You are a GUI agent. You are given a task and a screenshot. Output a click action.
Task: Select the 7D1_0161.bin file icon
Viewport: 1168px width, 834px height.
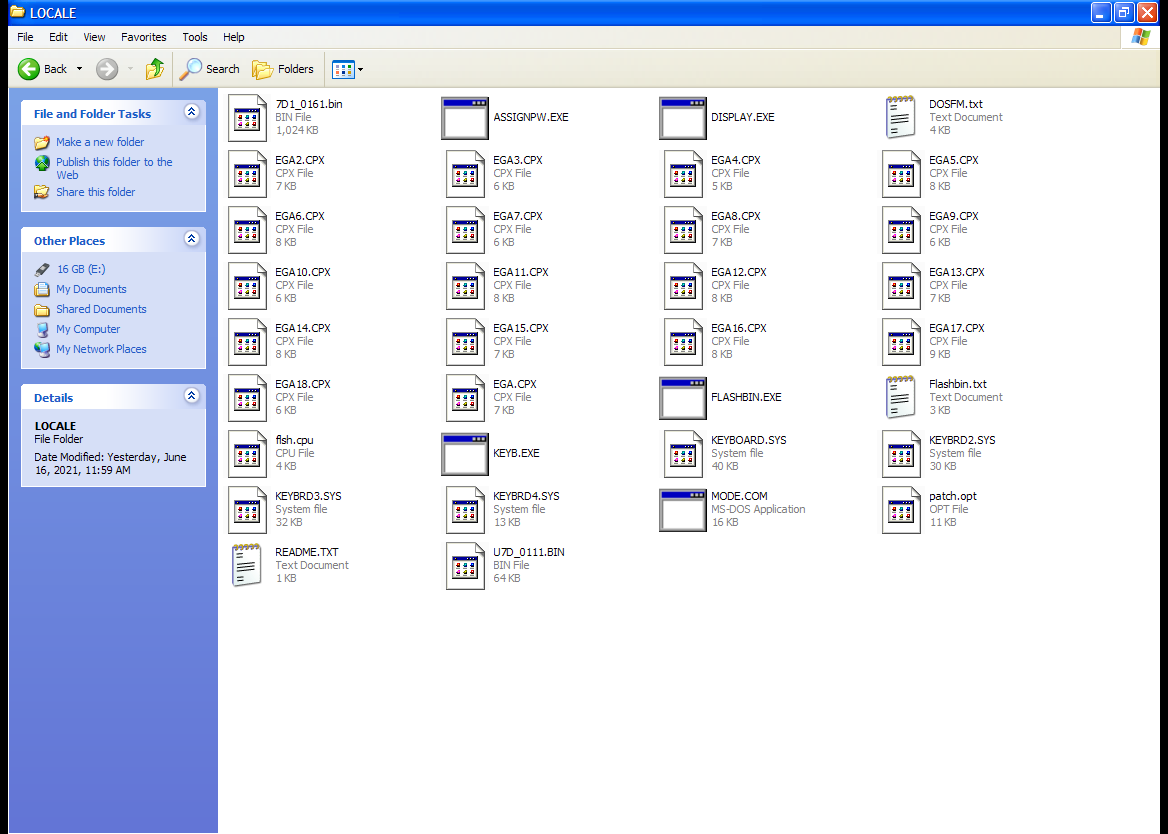pos(247,118)
